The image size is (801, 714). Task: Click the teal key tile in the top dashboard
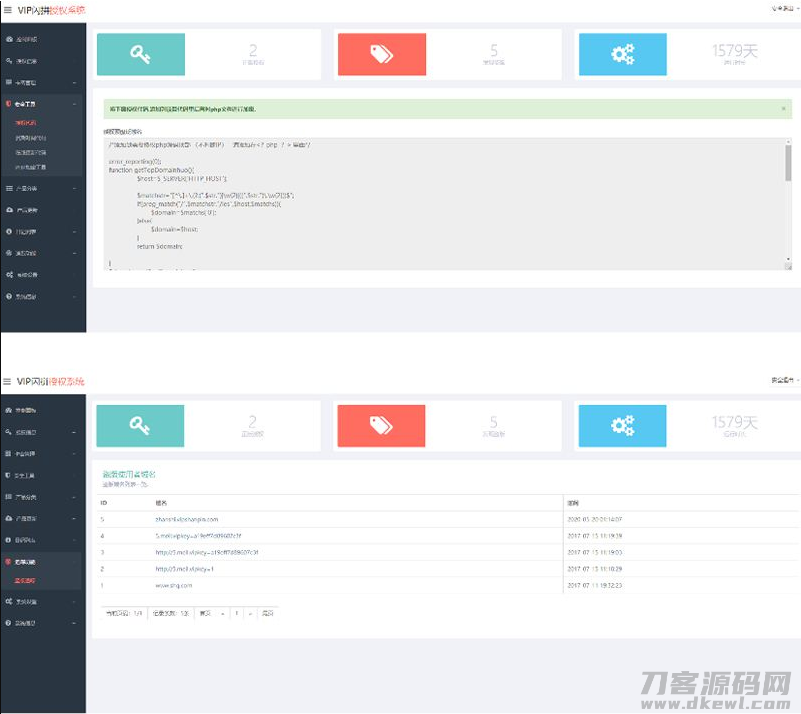coord(140,54)
